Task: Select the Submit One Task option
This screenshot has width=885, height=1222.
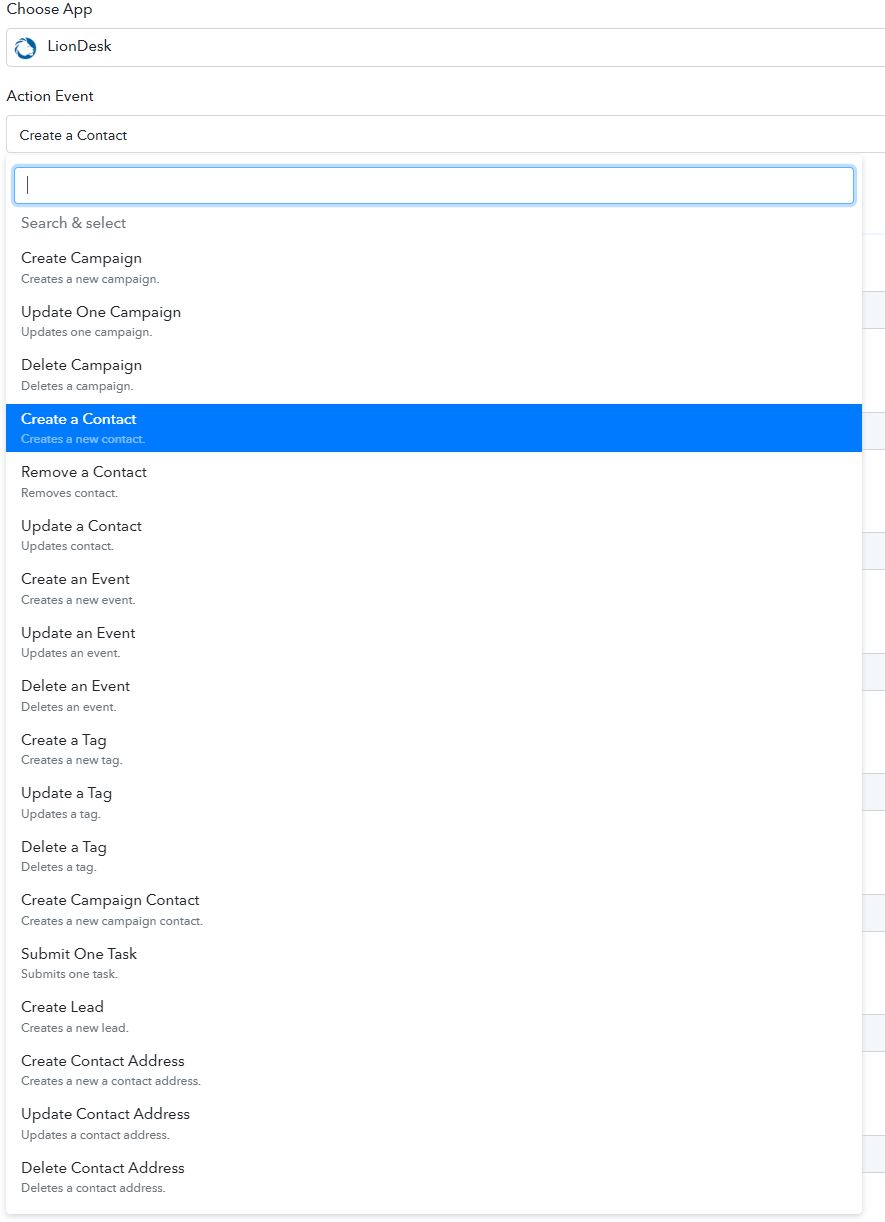Action: pyautogui.click(x=434, y=963)
